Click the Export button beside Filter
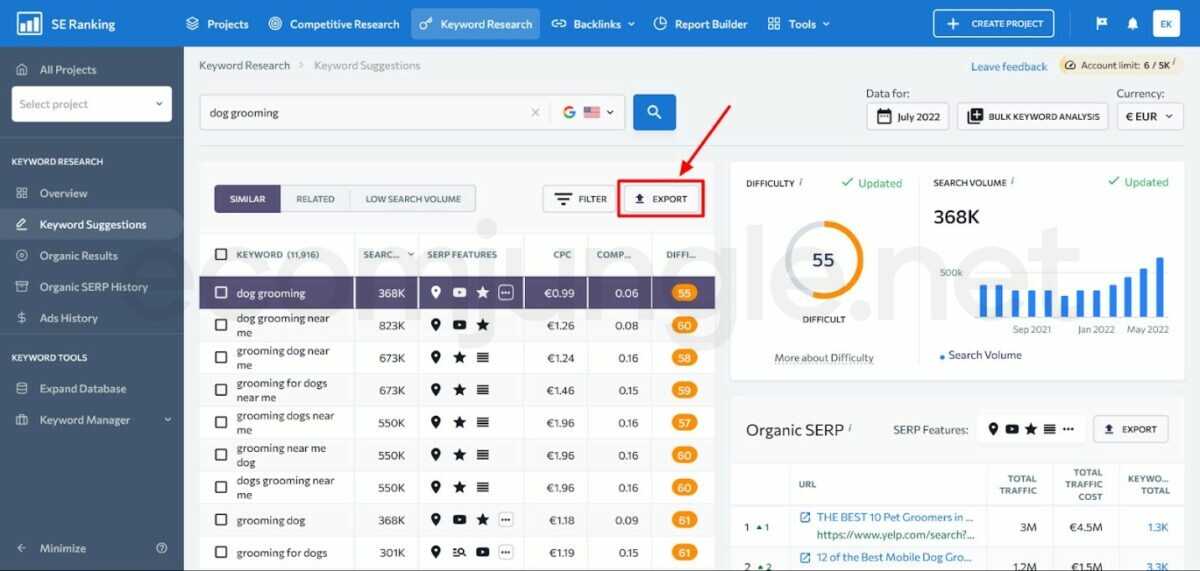This screenshot has height=571, width=1200. [661, 199]
